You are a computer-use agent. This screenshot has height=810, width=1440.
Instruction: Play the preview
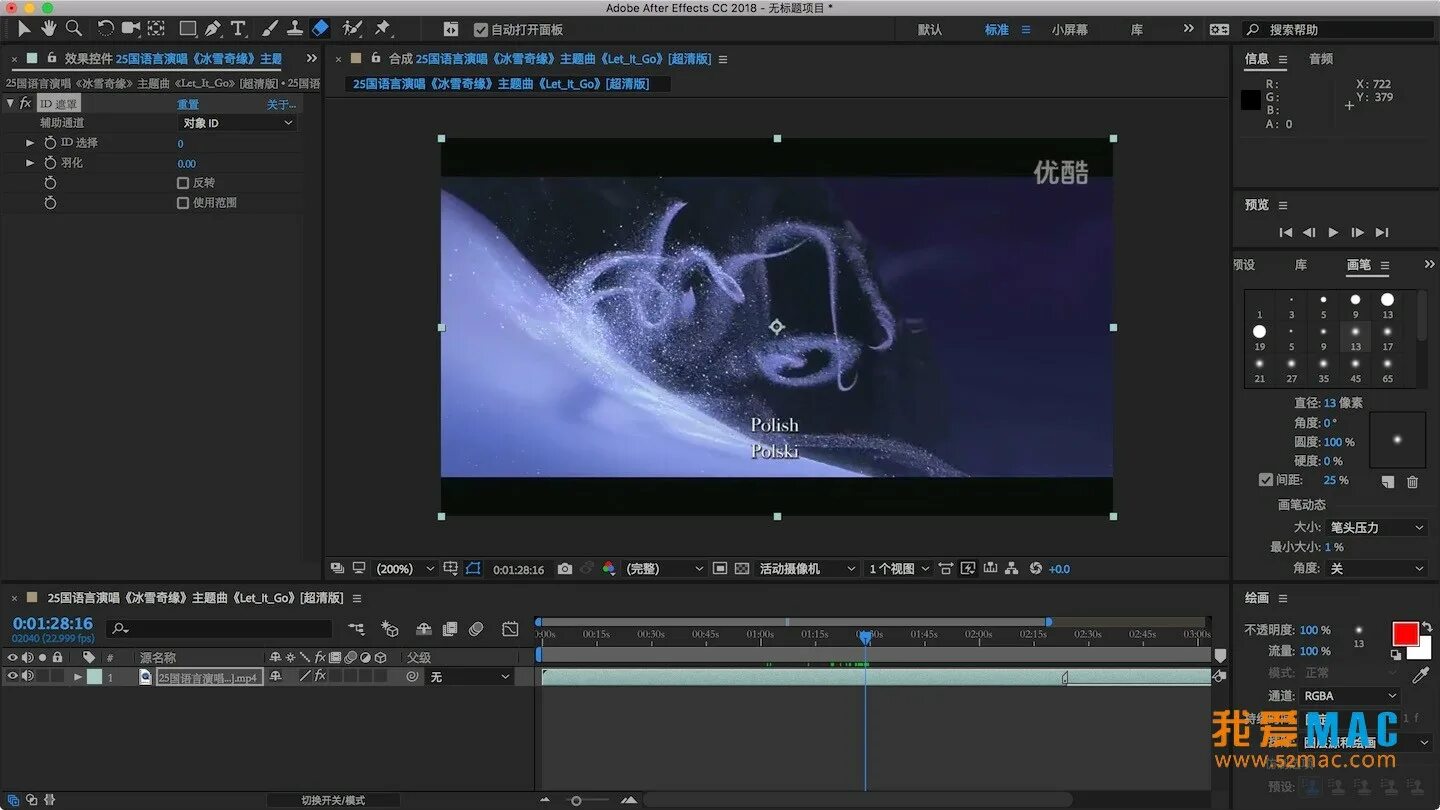tap(1333, 232)
